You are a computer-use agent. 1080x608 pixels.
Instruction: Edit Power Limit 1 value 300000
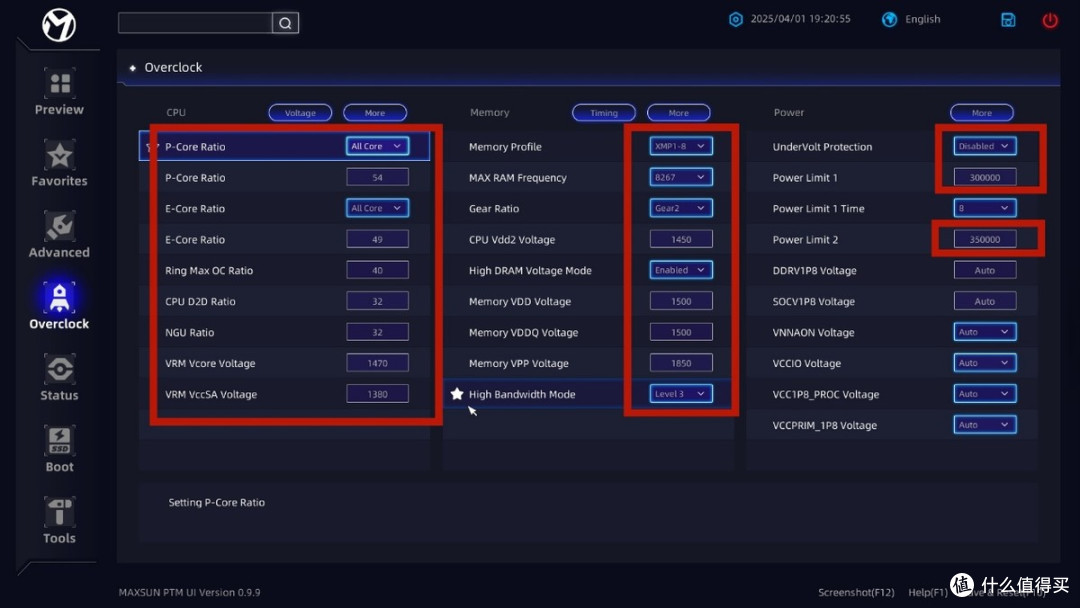985,177
